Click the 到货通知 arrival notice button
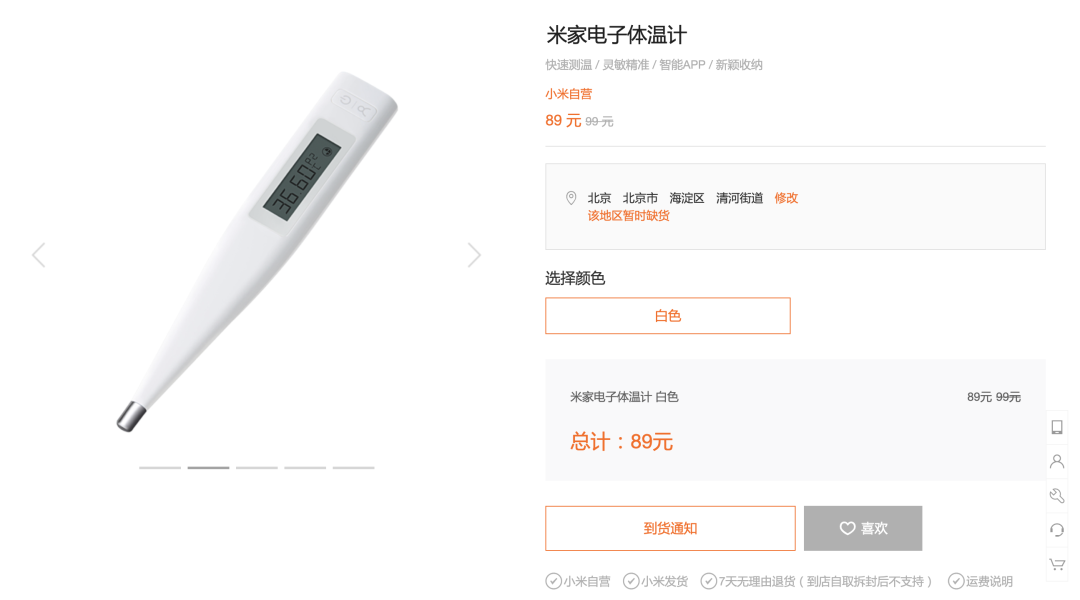Screen dimensions: 1080x600 pyautogui.click(x=670, y=528)
